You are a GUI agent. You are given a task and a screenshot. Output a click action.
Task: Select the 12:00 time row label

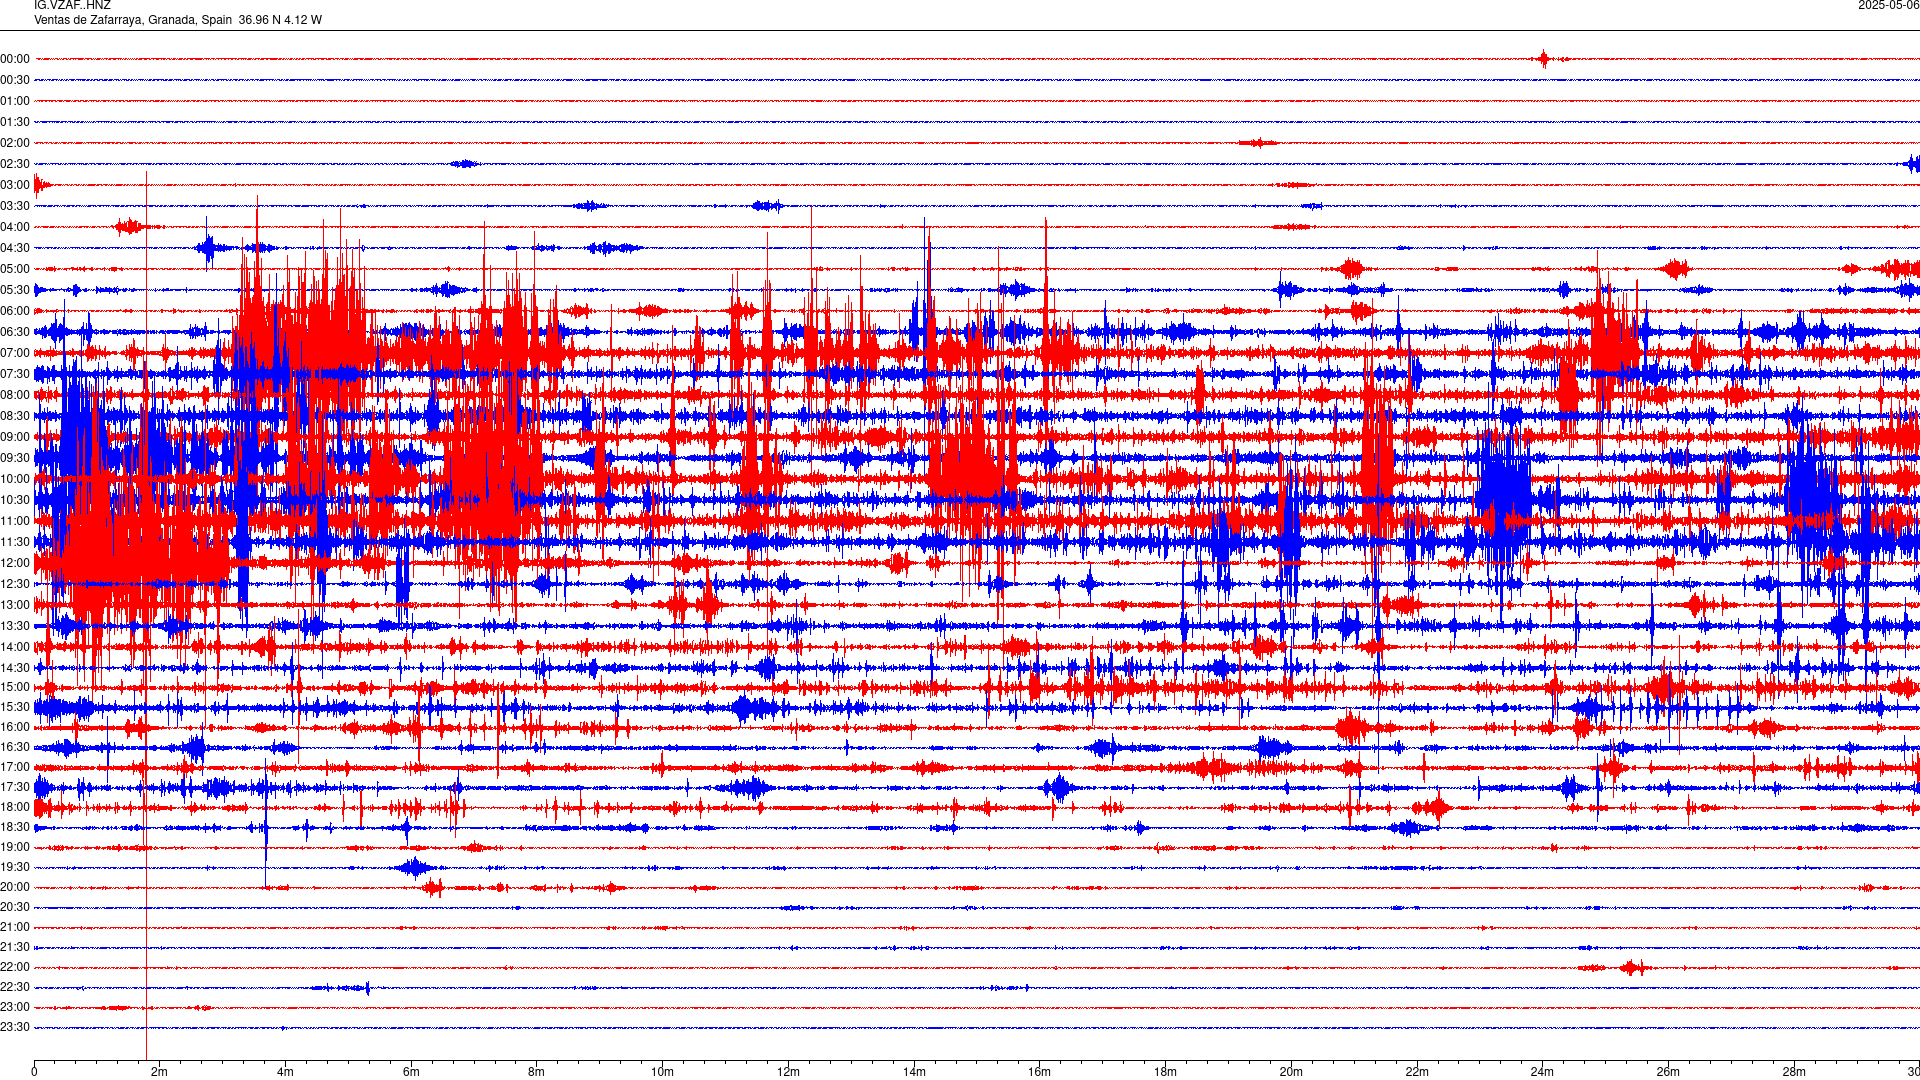point(15,563)
